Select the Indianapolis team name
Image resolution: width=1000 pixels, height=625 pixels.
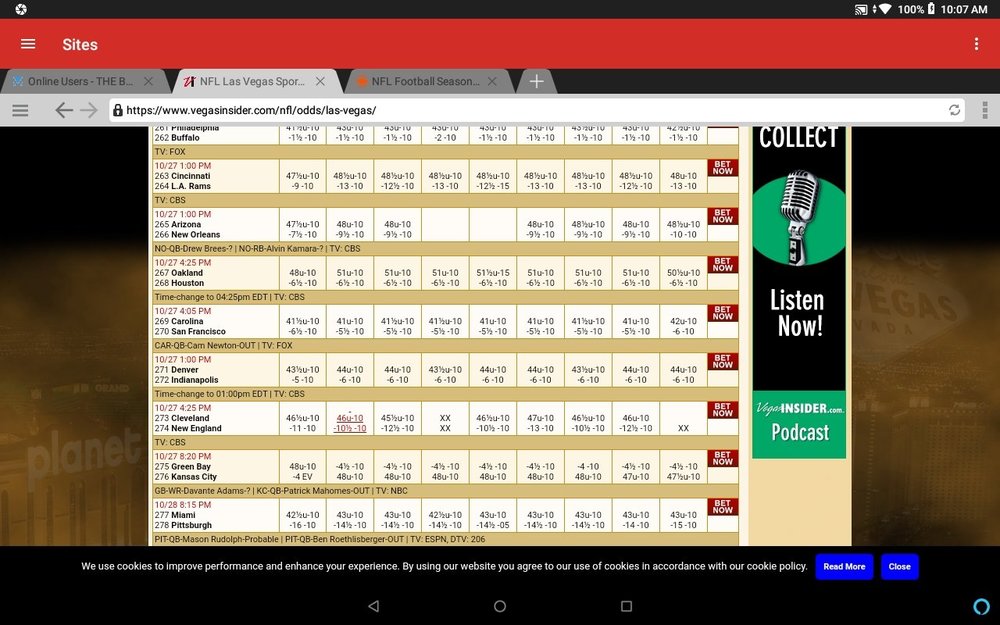pyautogui.click(x=195, y=380)
